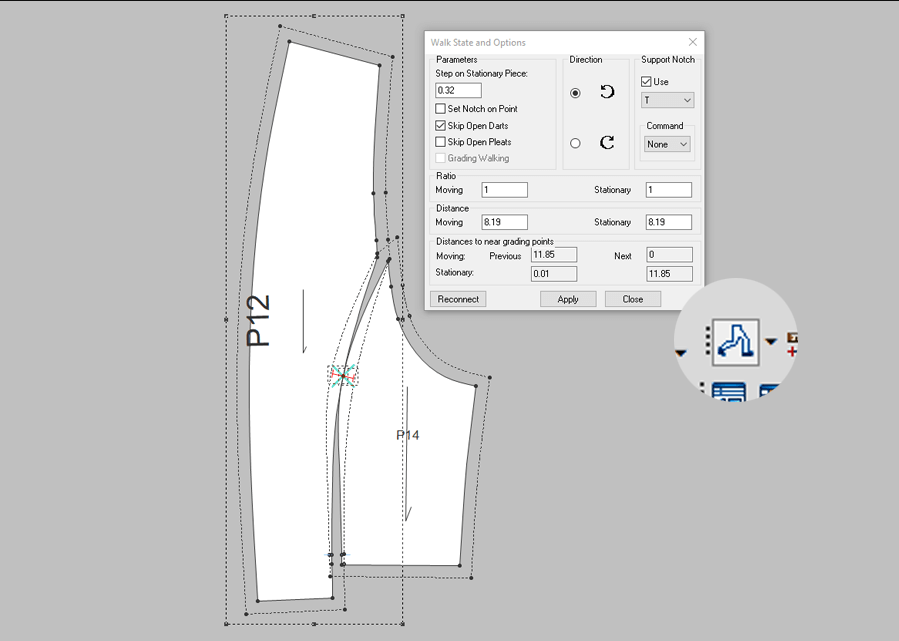The image size is (899, 641).
Task: Uncheck the Skip Open Darts option
Action: coord(441,126)
